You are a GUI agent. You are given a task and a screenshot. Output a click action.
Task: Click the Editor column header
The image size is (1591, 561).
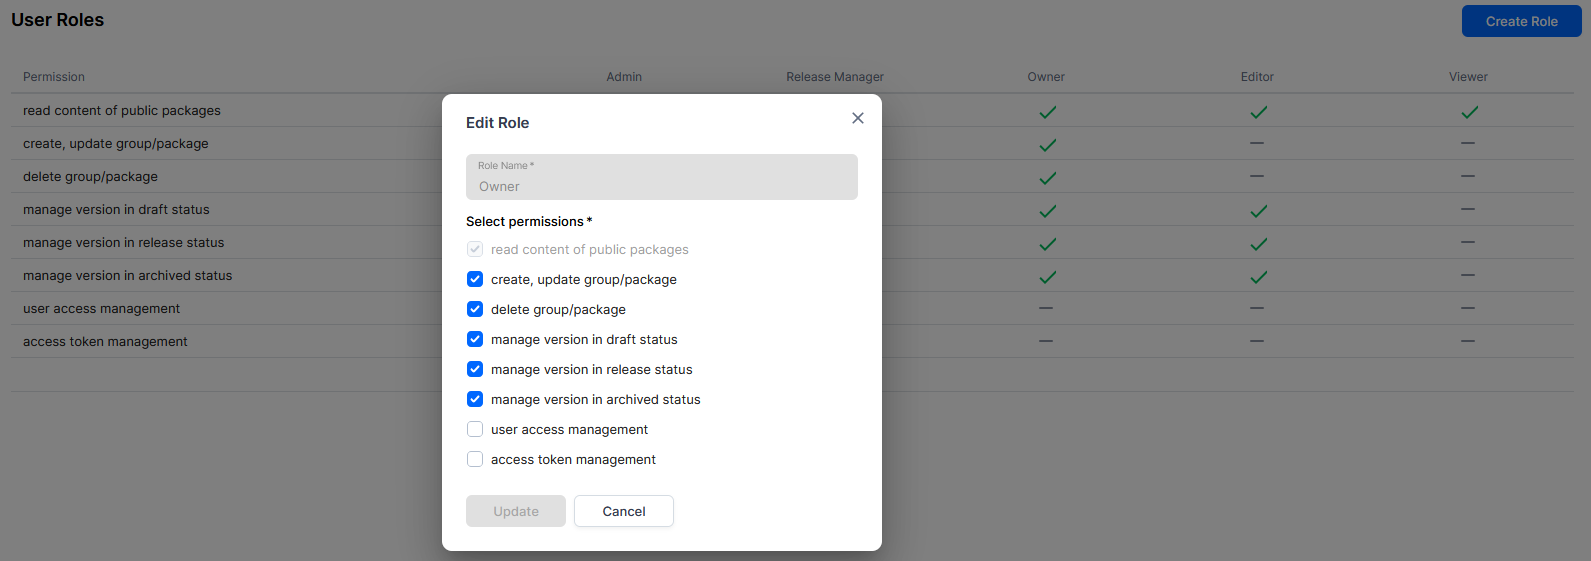pos(1257,77)
